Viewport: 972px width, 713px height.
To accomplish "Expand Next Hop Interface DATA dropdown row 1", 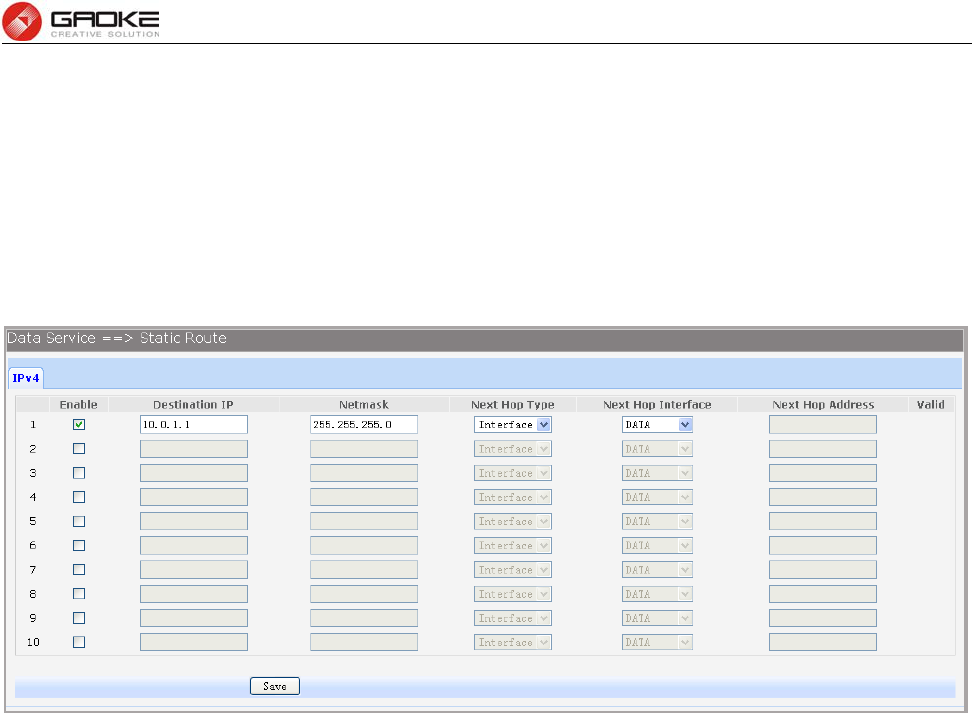I will click(x=657, y=425).
